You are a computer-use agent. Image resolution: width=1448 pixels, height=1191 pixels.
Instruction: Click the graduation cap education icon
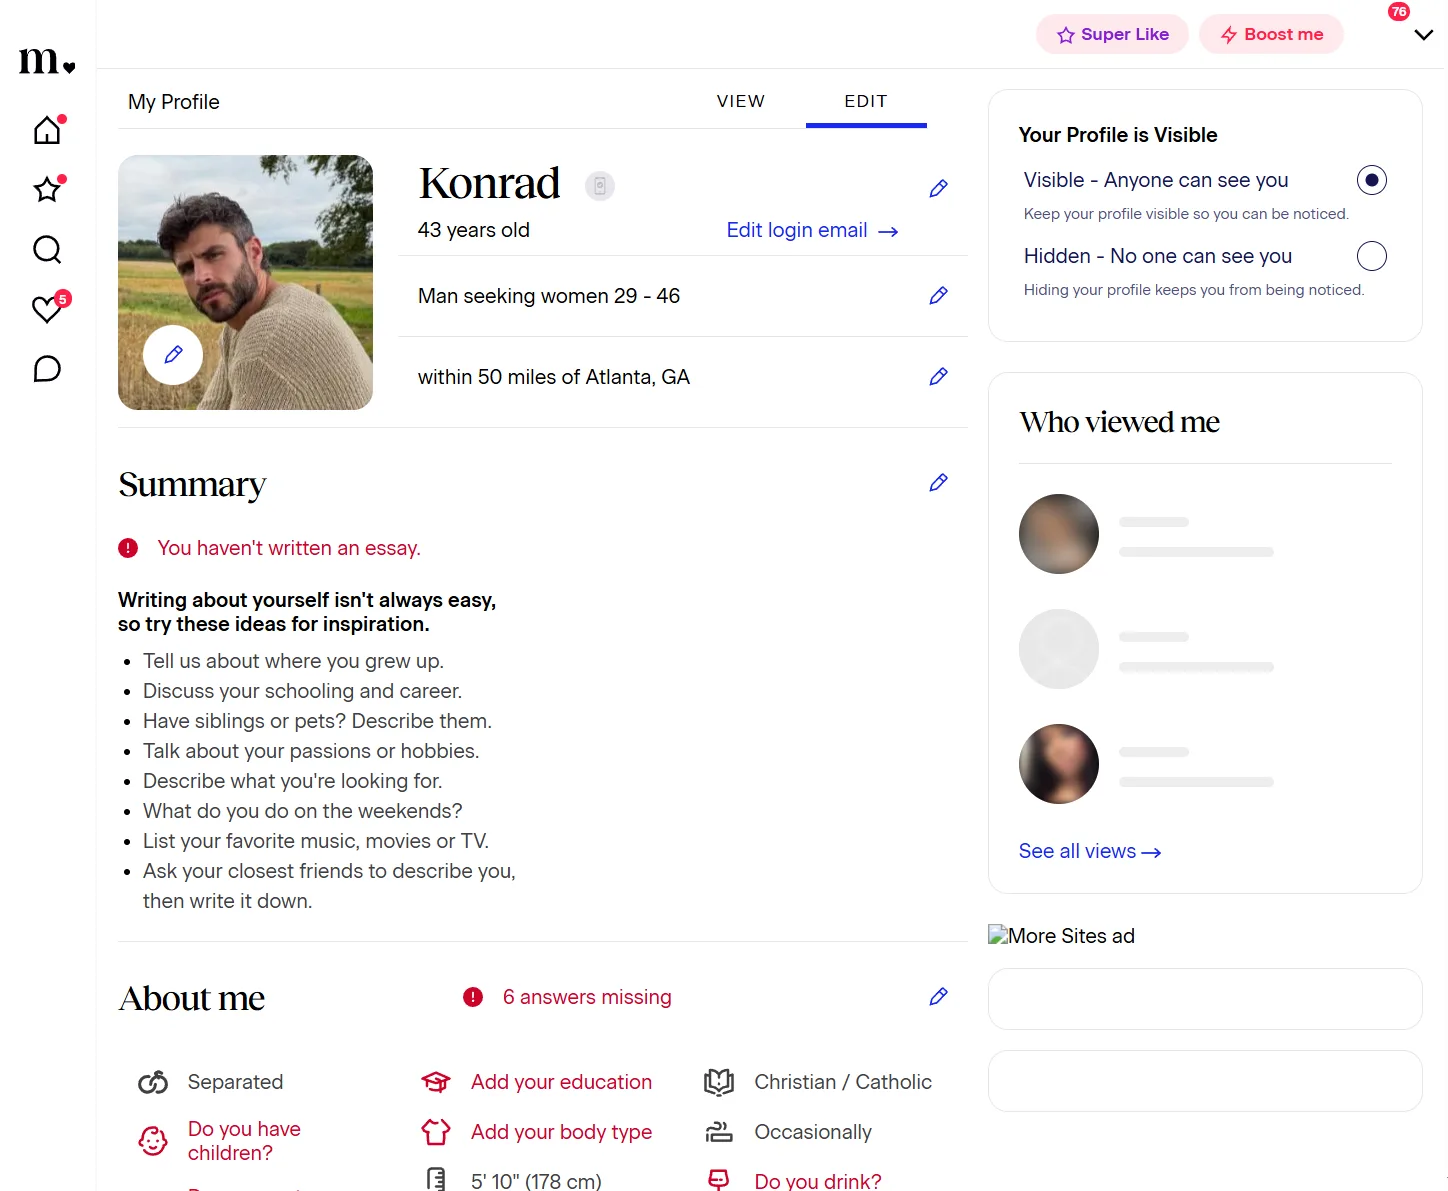point(436,1082)
